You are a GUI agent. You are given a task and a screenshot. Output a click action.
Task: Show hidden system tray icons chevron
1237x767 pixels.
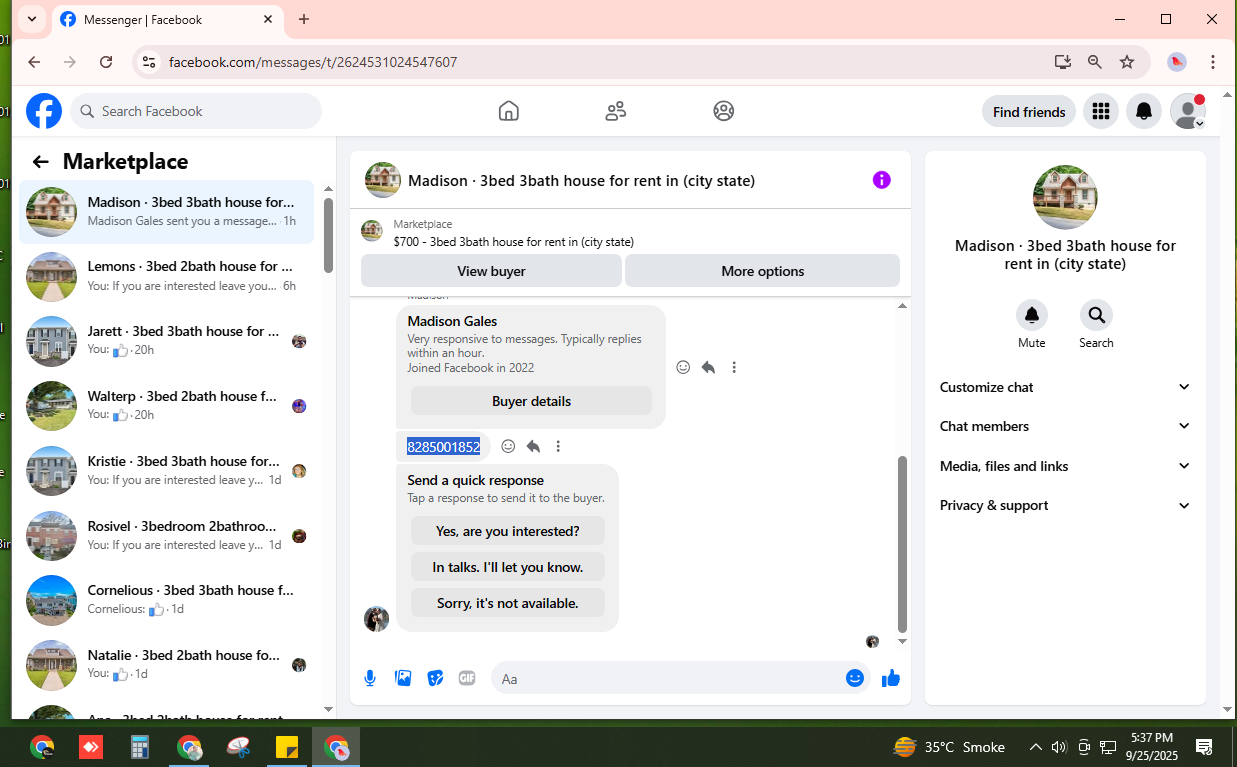[x=1036, y=747]
